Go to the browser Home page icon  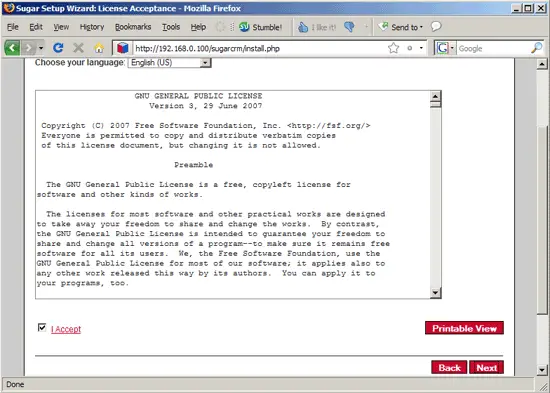[99, 48]
